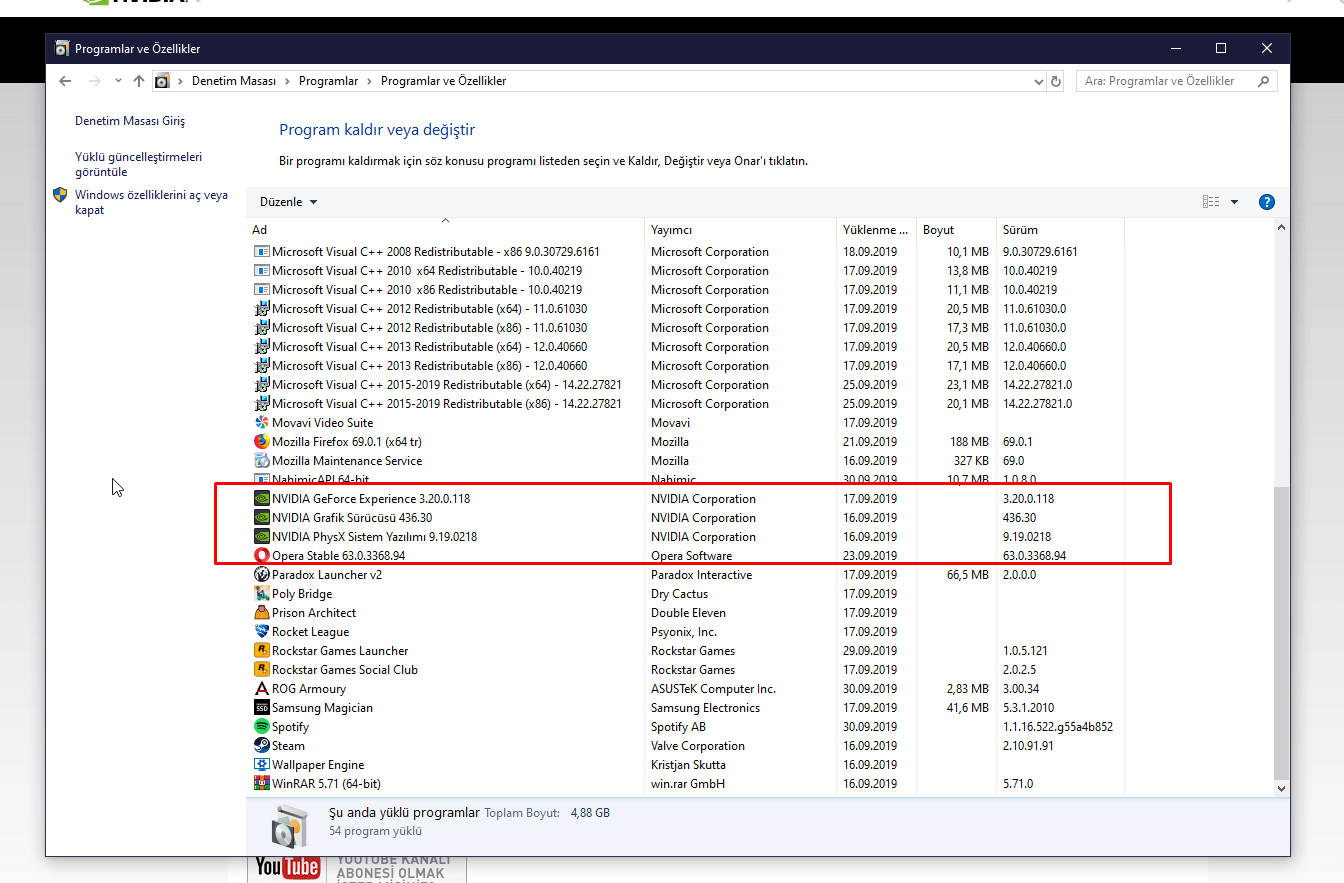Screen dimensions: 1344x883
Task: Click the Samsung Magician icon
Action: (262, 708)
